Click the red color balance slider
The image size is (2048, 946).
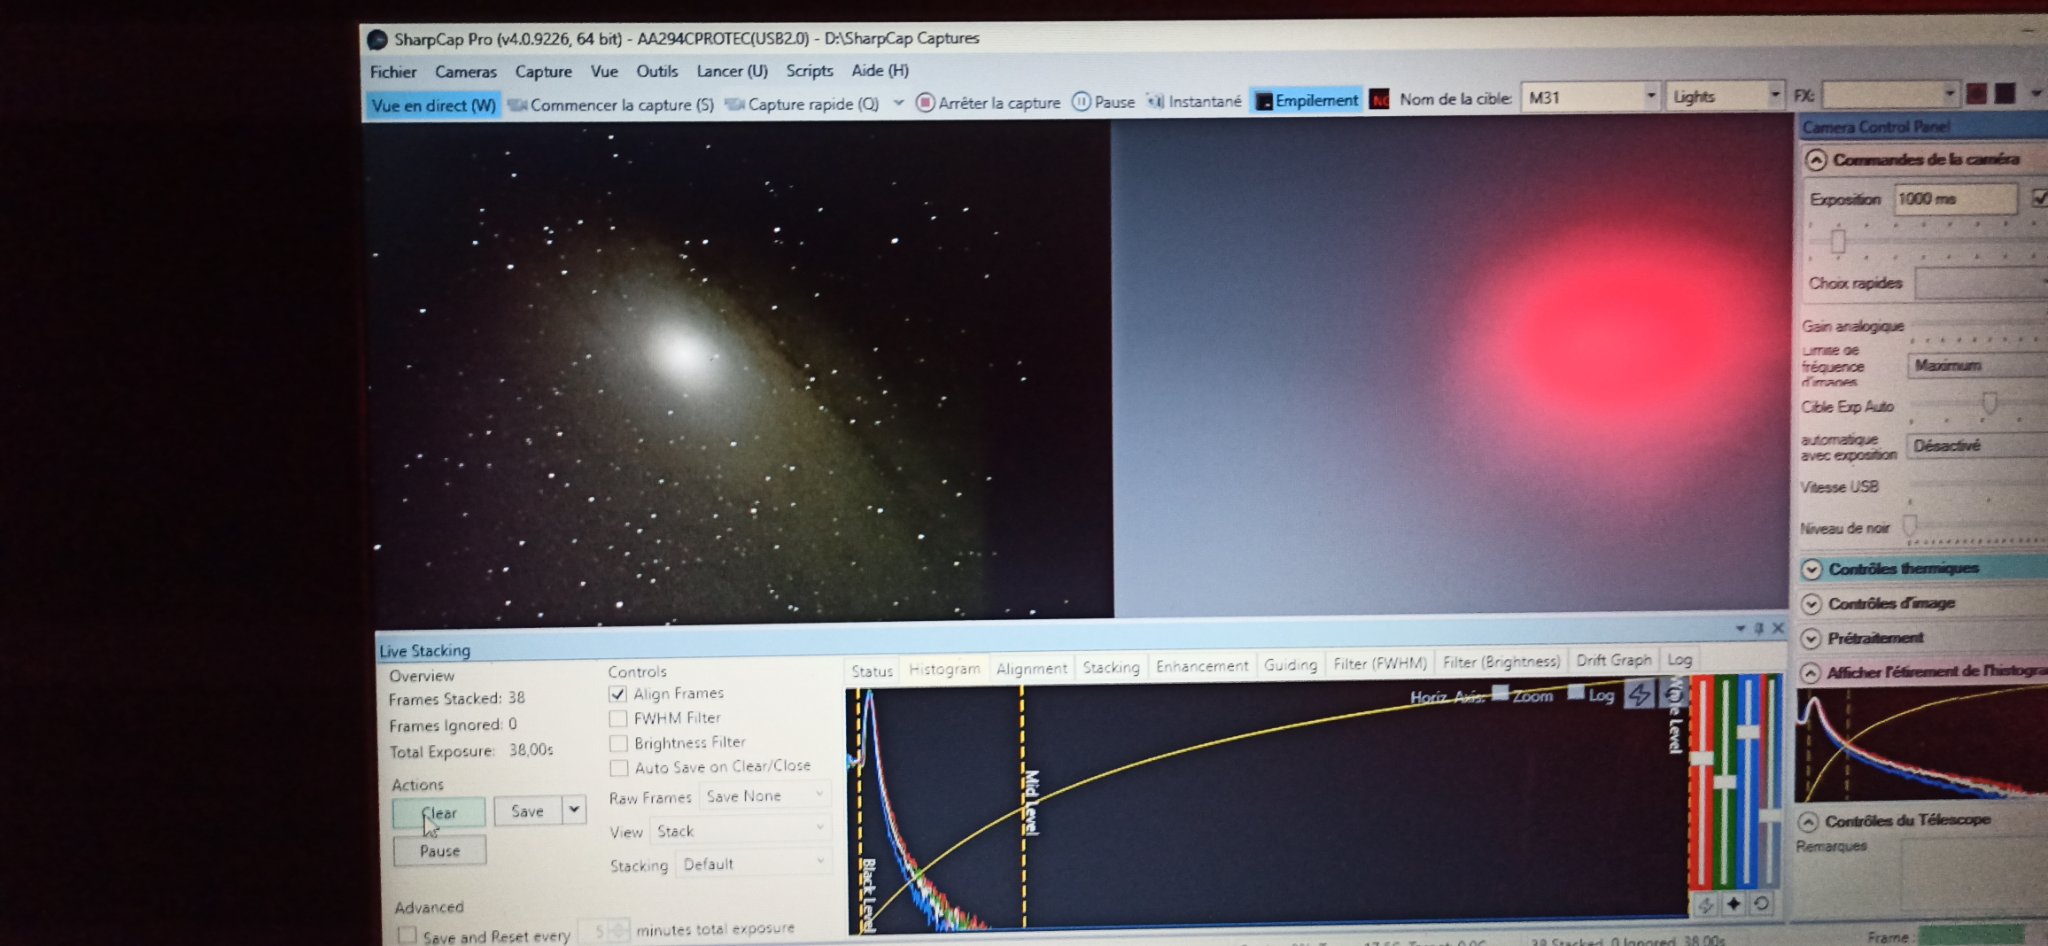pyautogui.click(x=1700, y=759)
